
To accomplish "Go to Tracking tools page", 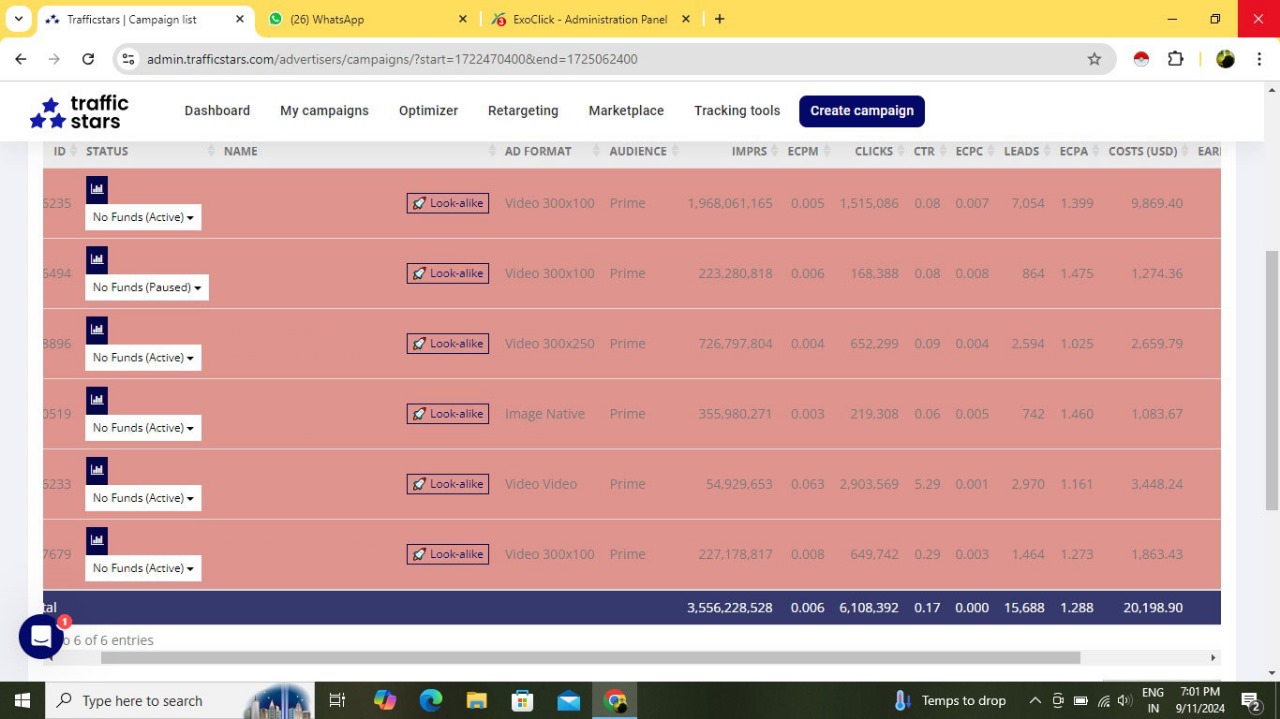I will click(x=737, y=111).
